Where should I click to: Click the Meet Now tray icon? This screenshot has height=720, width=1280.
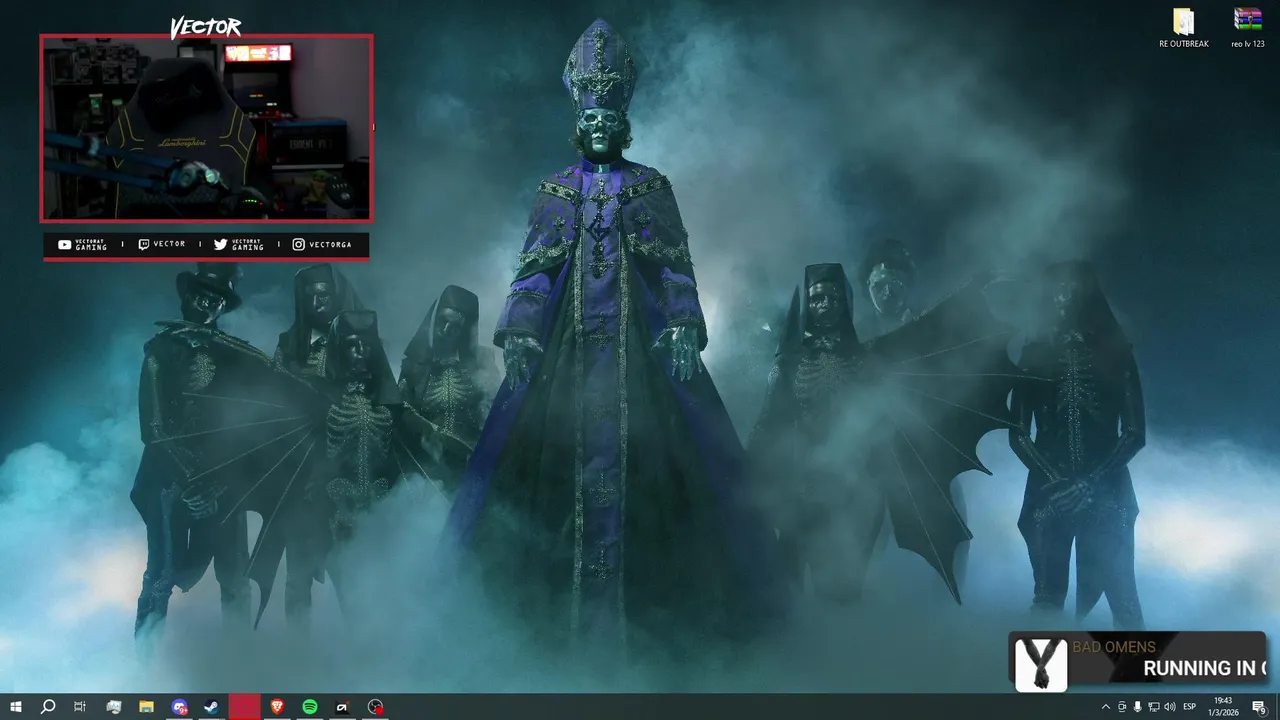tap(1122, 707)
